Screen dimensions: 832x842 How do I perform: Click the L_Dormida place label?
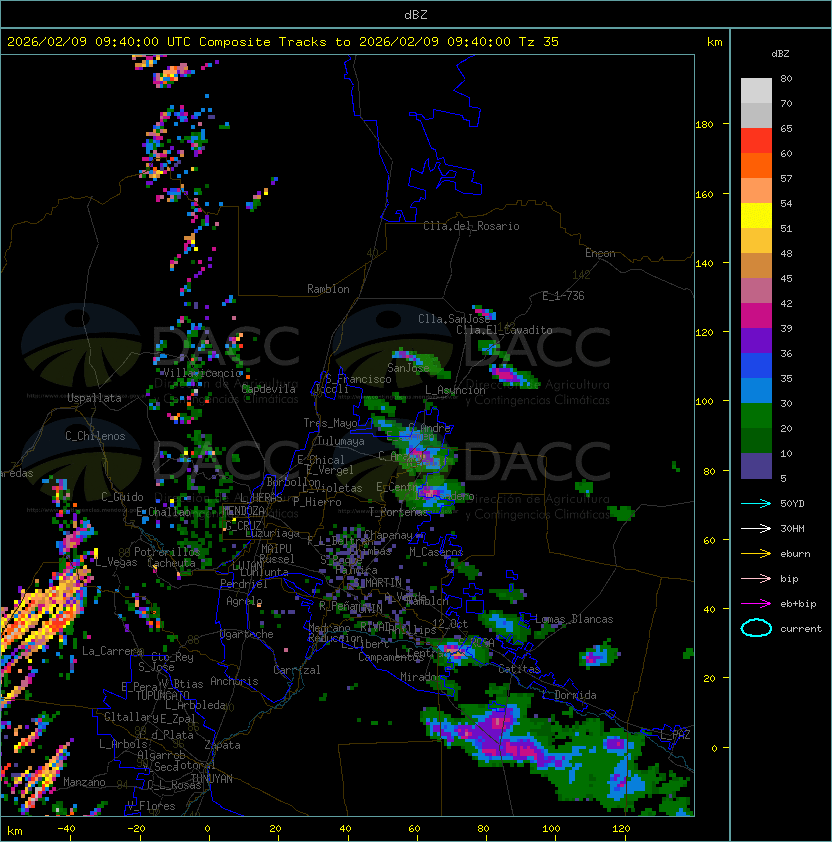coord(569,695)
